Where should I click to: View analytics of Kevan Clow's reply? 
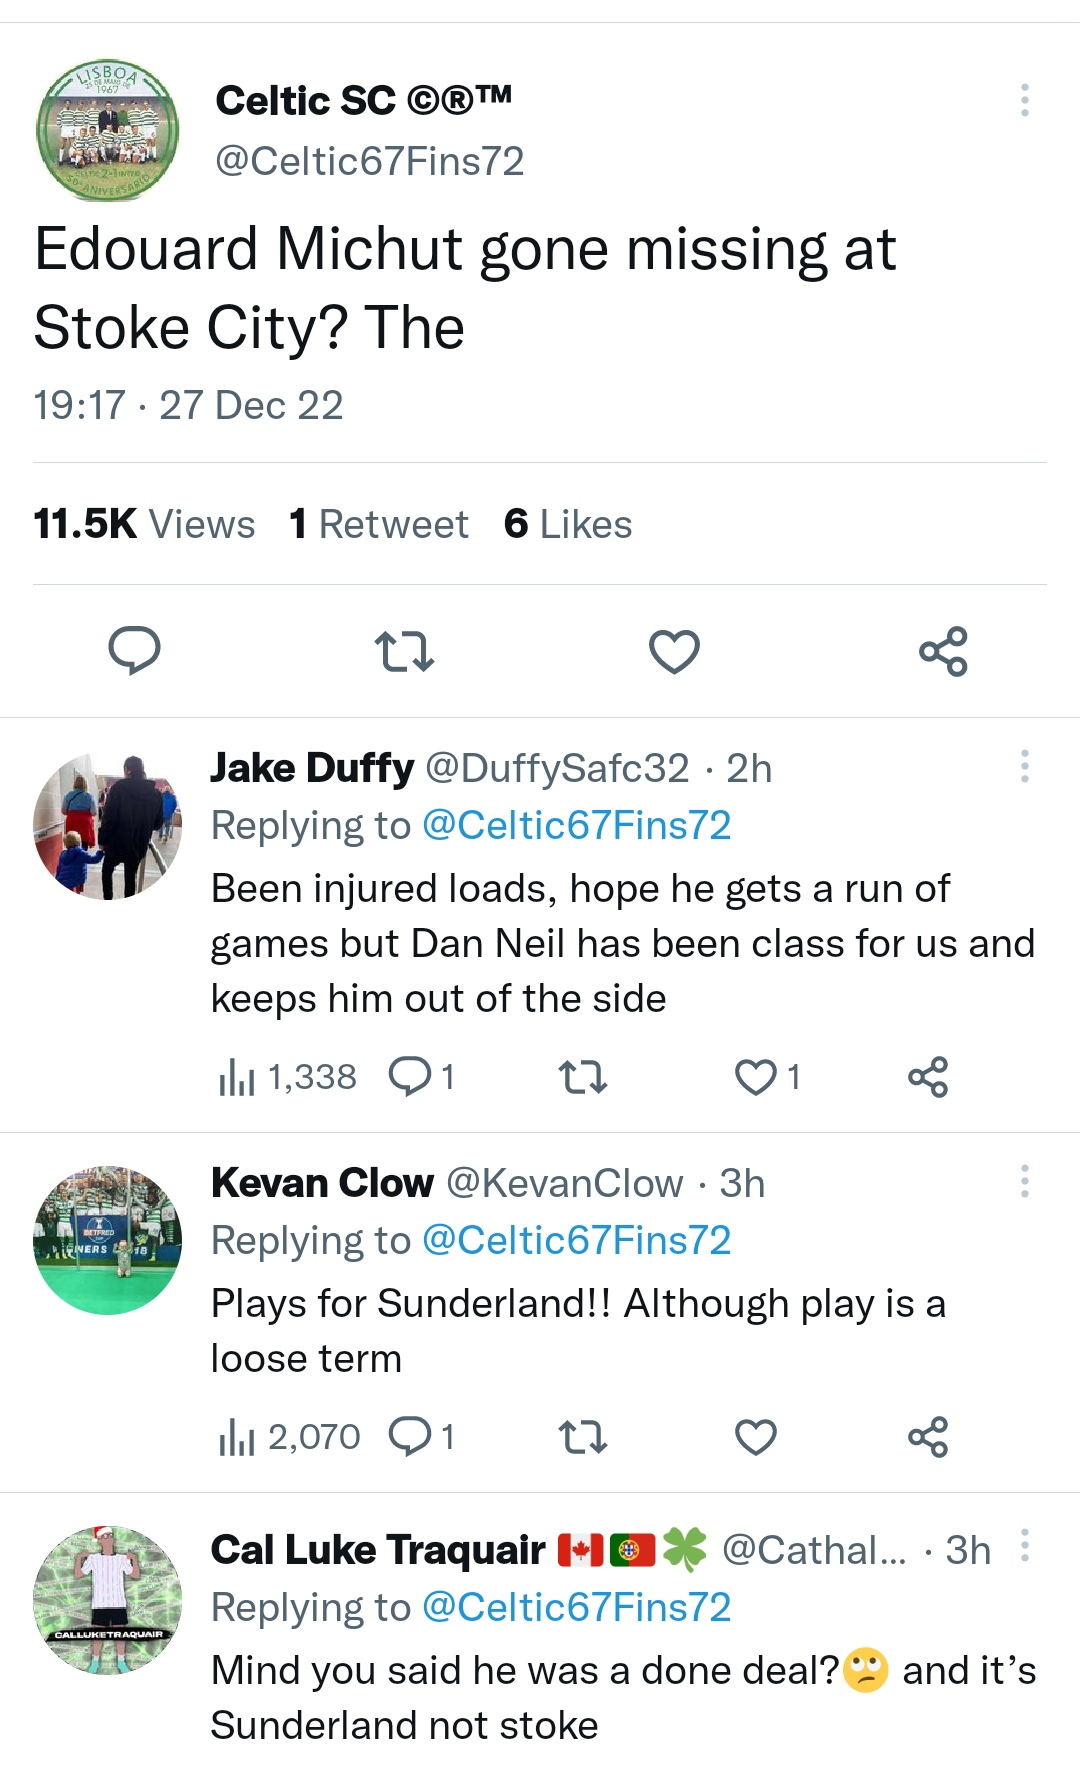click(237, 1437)
